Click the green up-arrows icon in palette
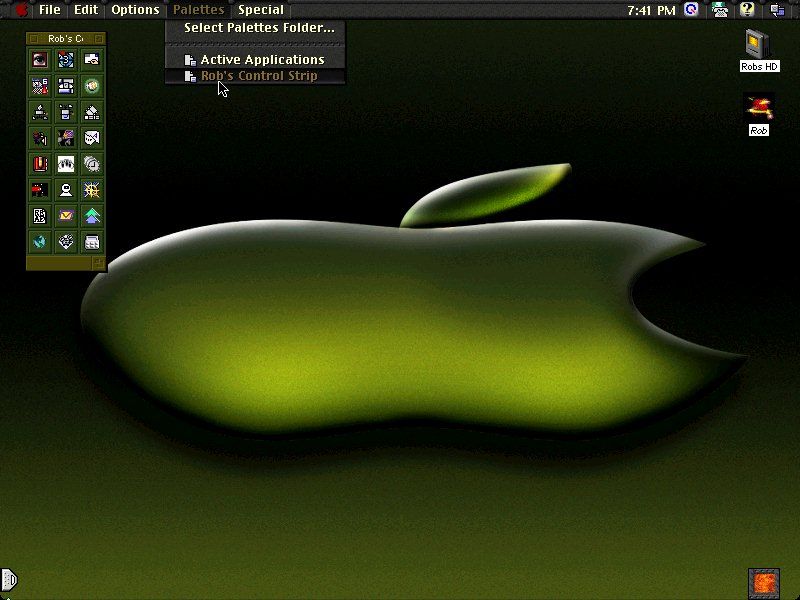Screen dimensions: 800x600 point(91,215)
